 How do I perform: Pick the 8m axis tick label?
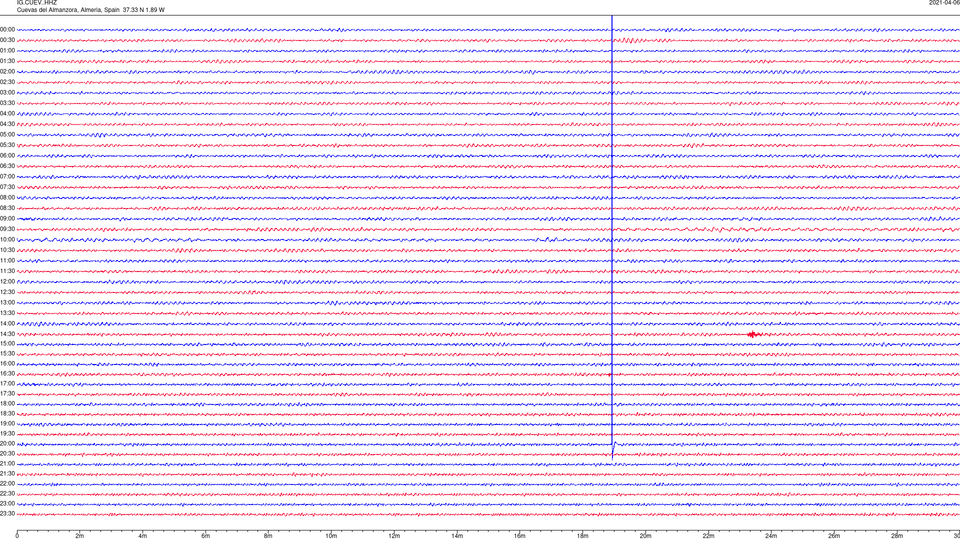coord(268,536)
